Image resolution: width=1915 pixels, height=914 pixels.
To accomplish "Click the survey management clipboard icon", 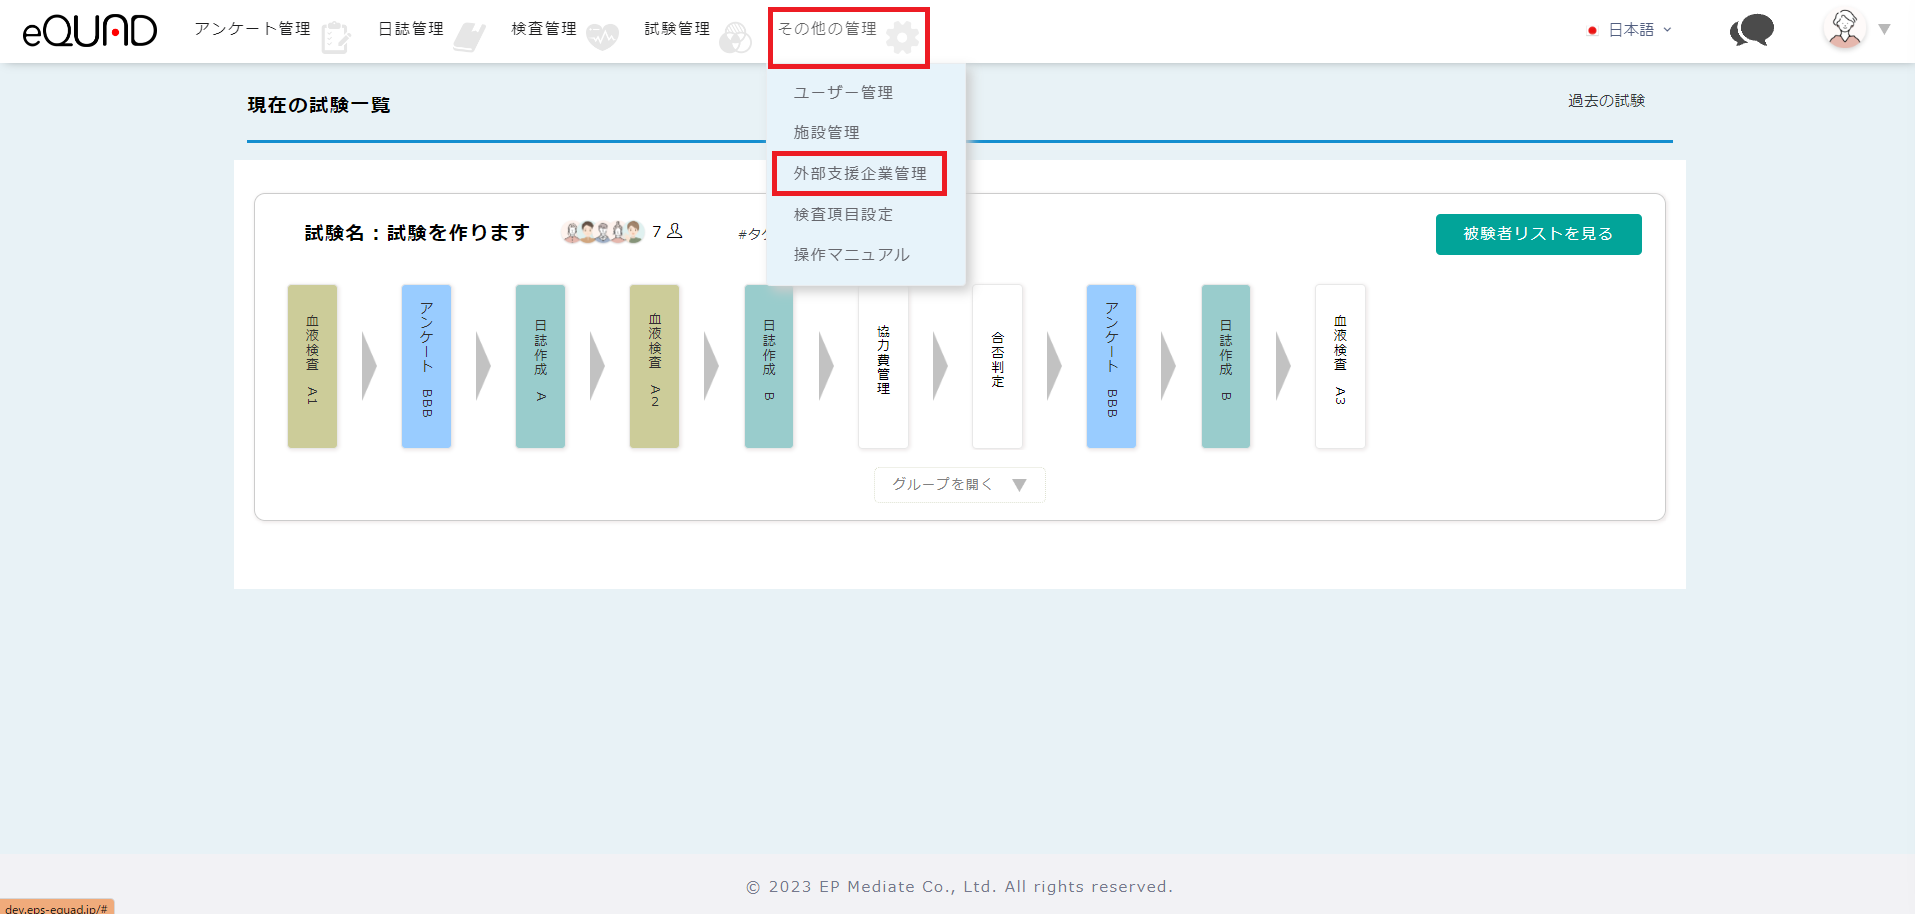I will (336, 38).
